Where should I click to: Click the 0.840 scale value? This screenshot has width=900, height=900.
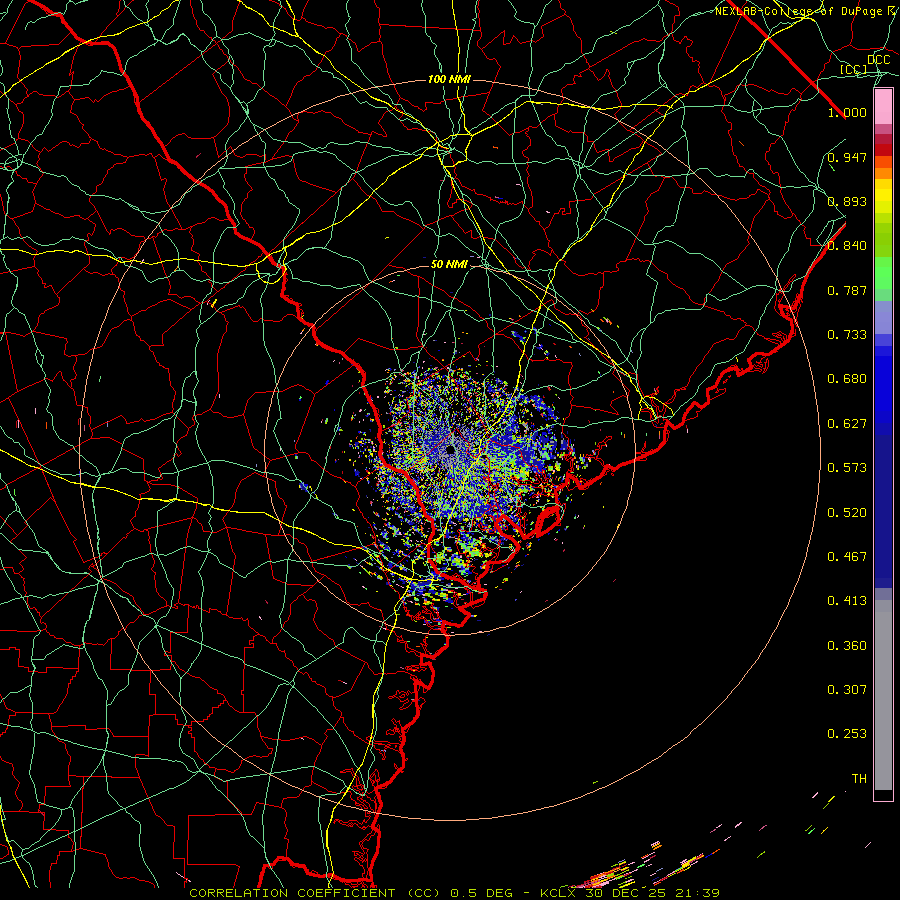coord(847,246)
